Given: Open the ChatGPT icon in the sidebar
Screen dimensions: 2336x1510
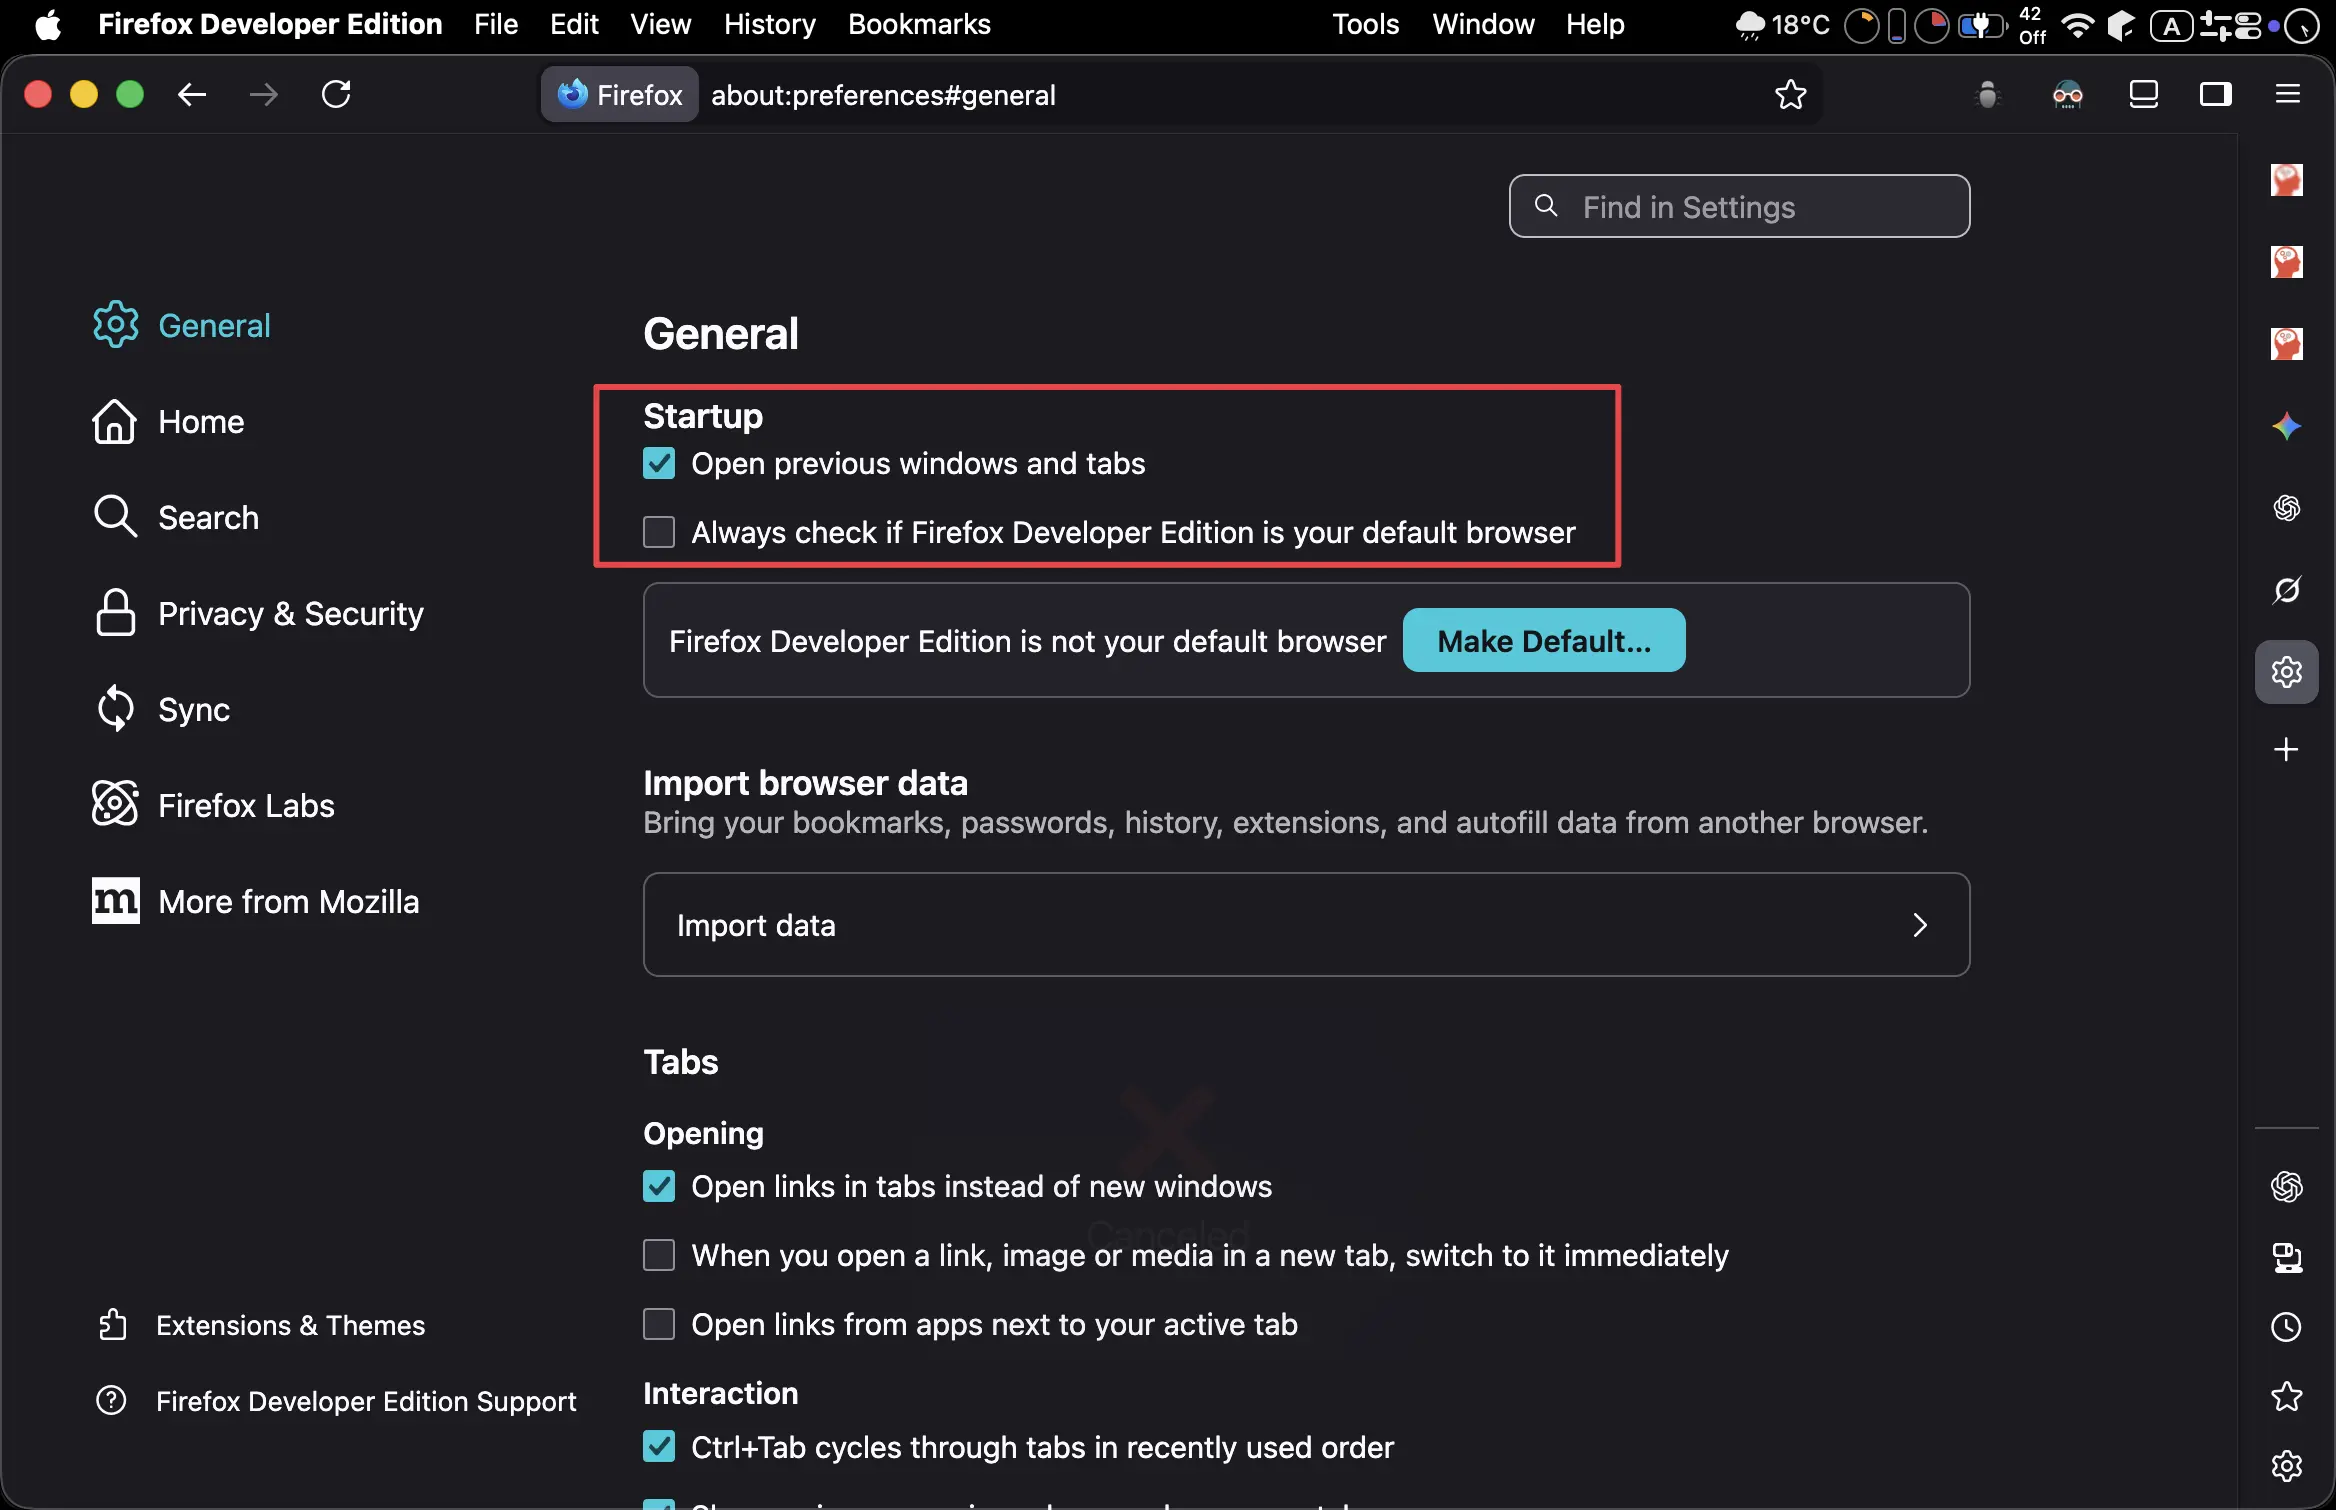Looking at the screenshot, I should 2286,509.
